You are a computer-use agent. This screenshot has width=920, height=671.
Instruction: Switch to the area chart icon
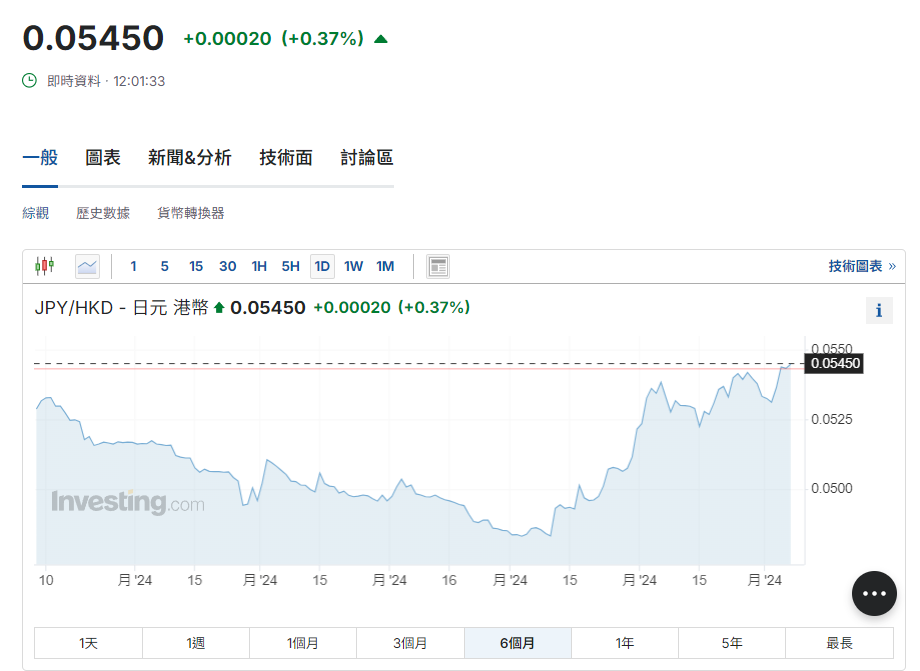[x=88, y=266]
